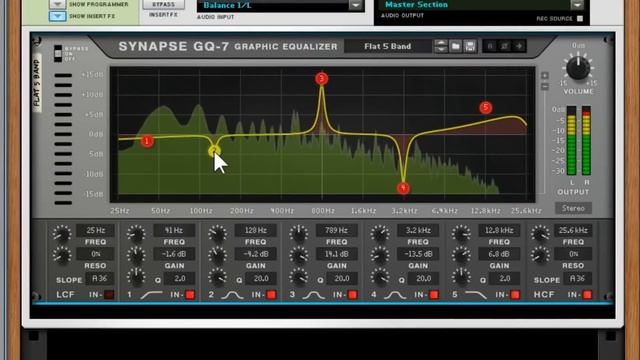640x360 pixels.
Task: Click the HCF 25.6 kHz frequency field
Action: [x=573, y=230]
